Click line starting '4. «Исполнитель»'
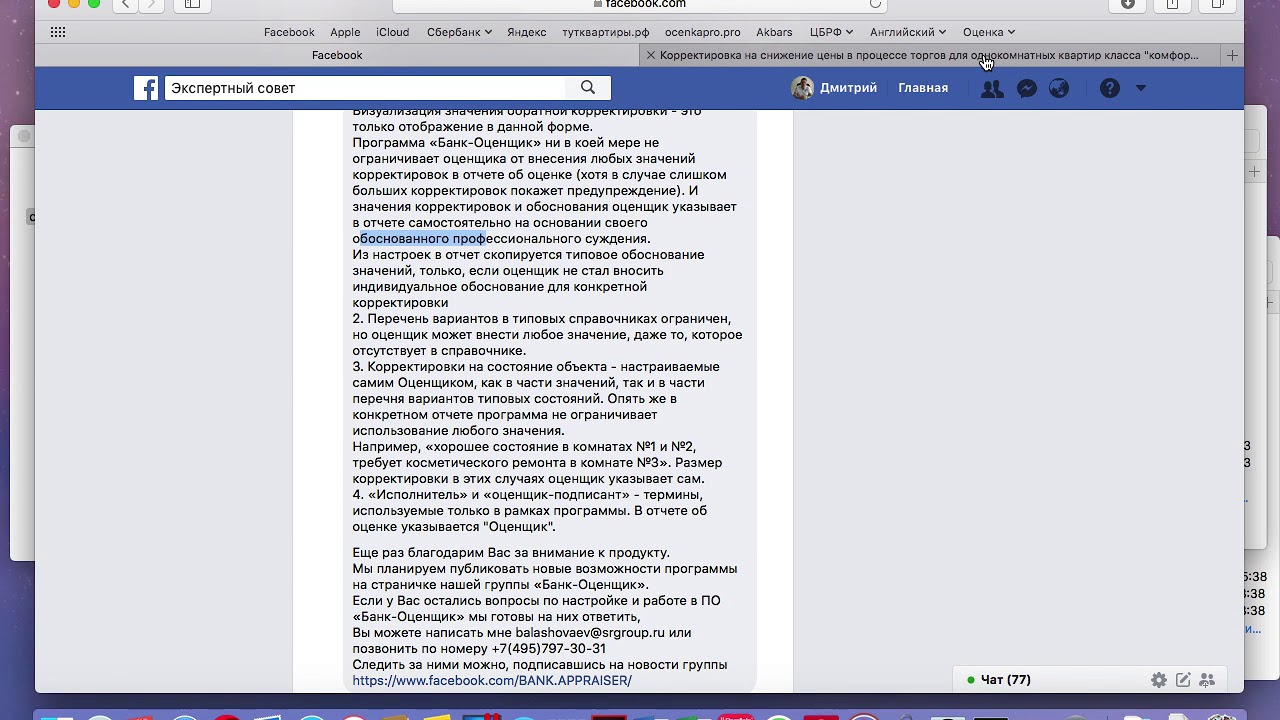 527,495
